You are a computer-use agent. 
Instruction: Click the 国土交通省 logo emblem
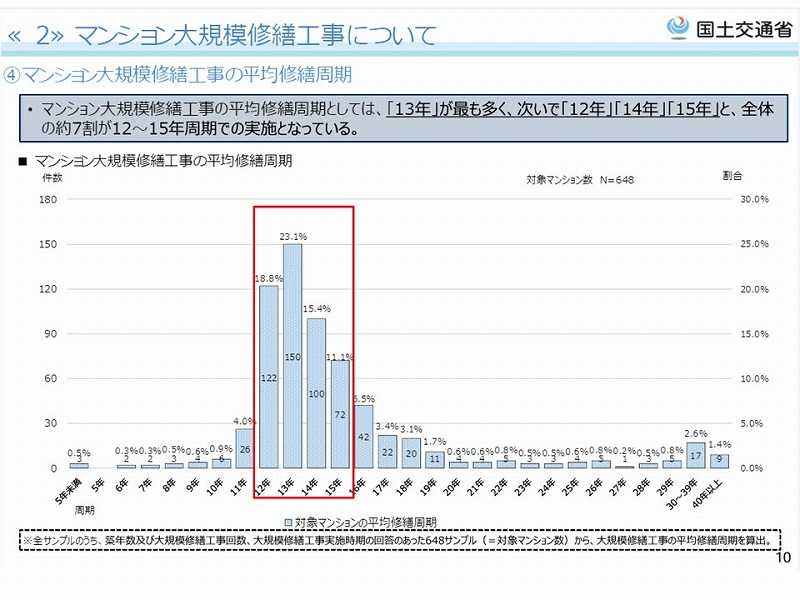pyautogui.click(x=678, y=28)
